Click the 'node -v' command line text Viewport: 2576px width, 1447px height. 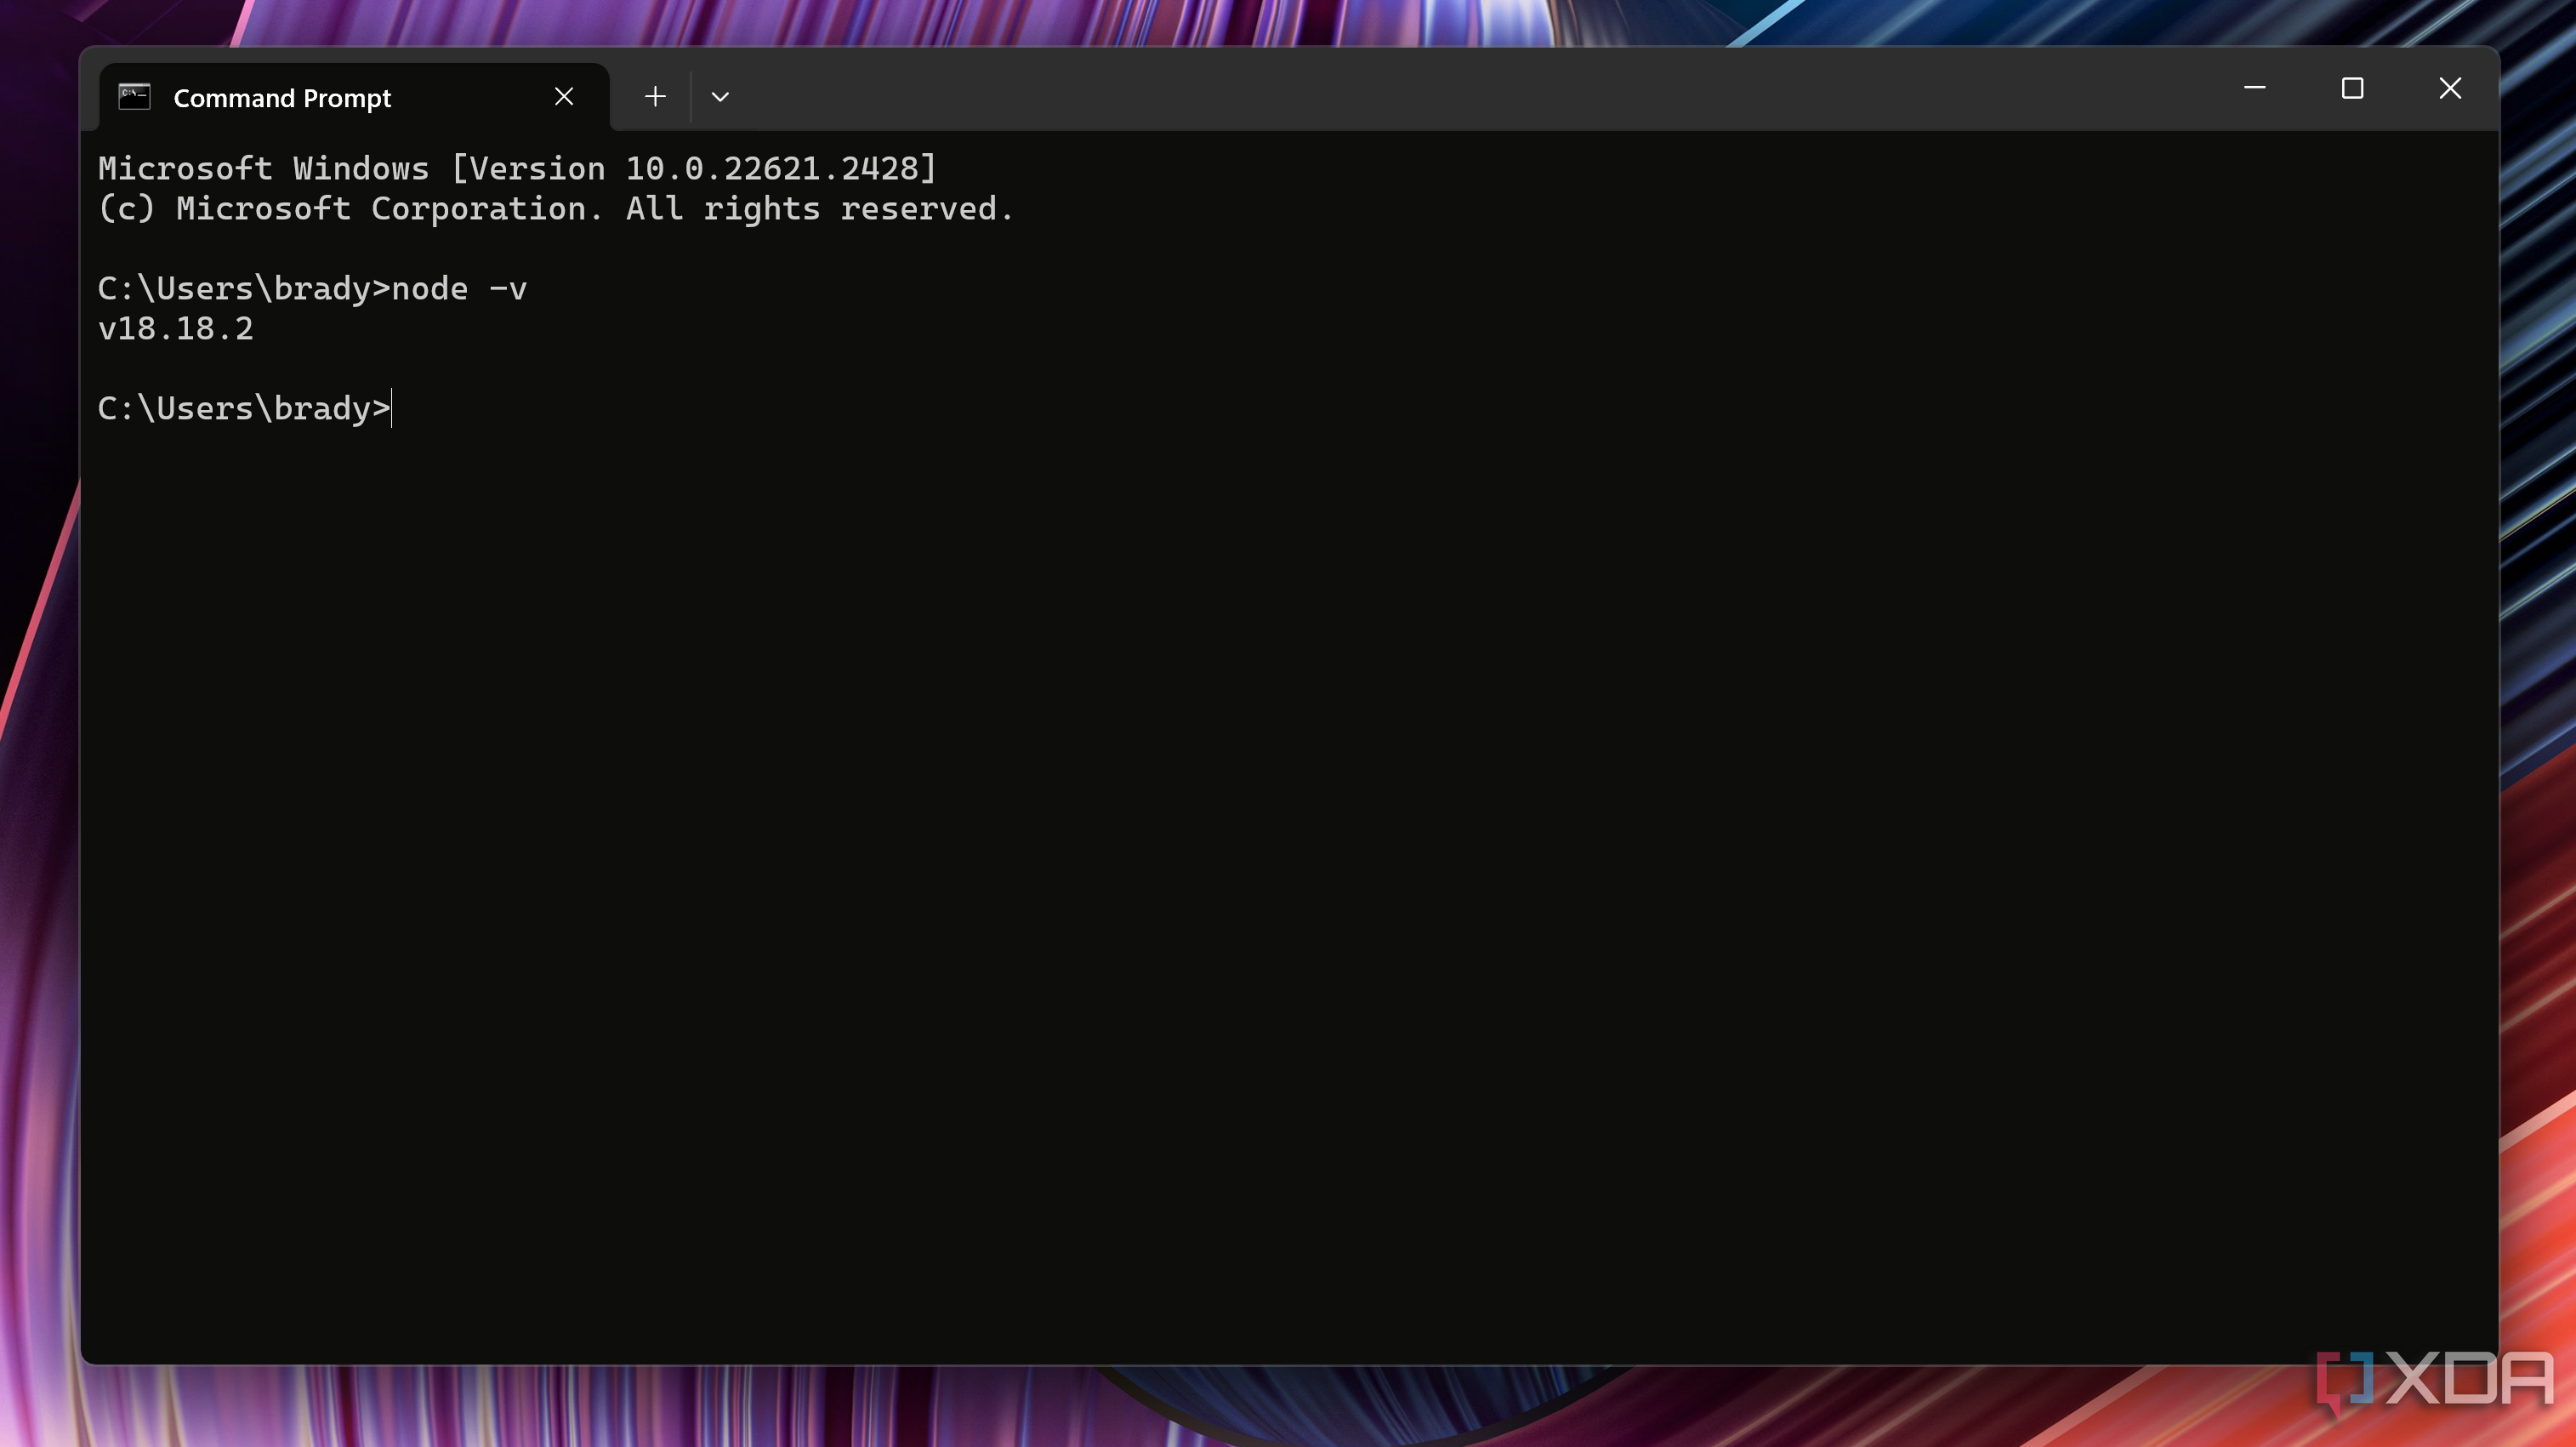[459, 289]
